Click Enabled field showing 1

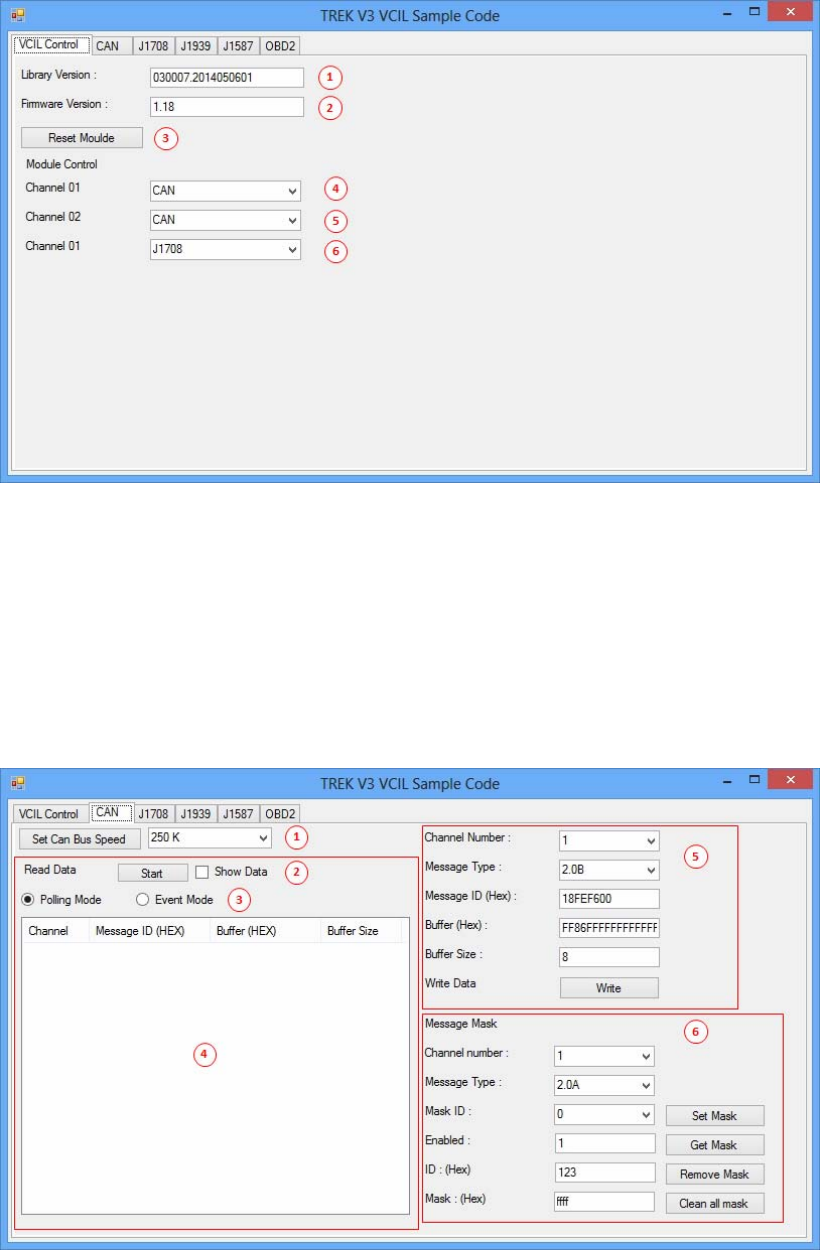[604, 1144]
